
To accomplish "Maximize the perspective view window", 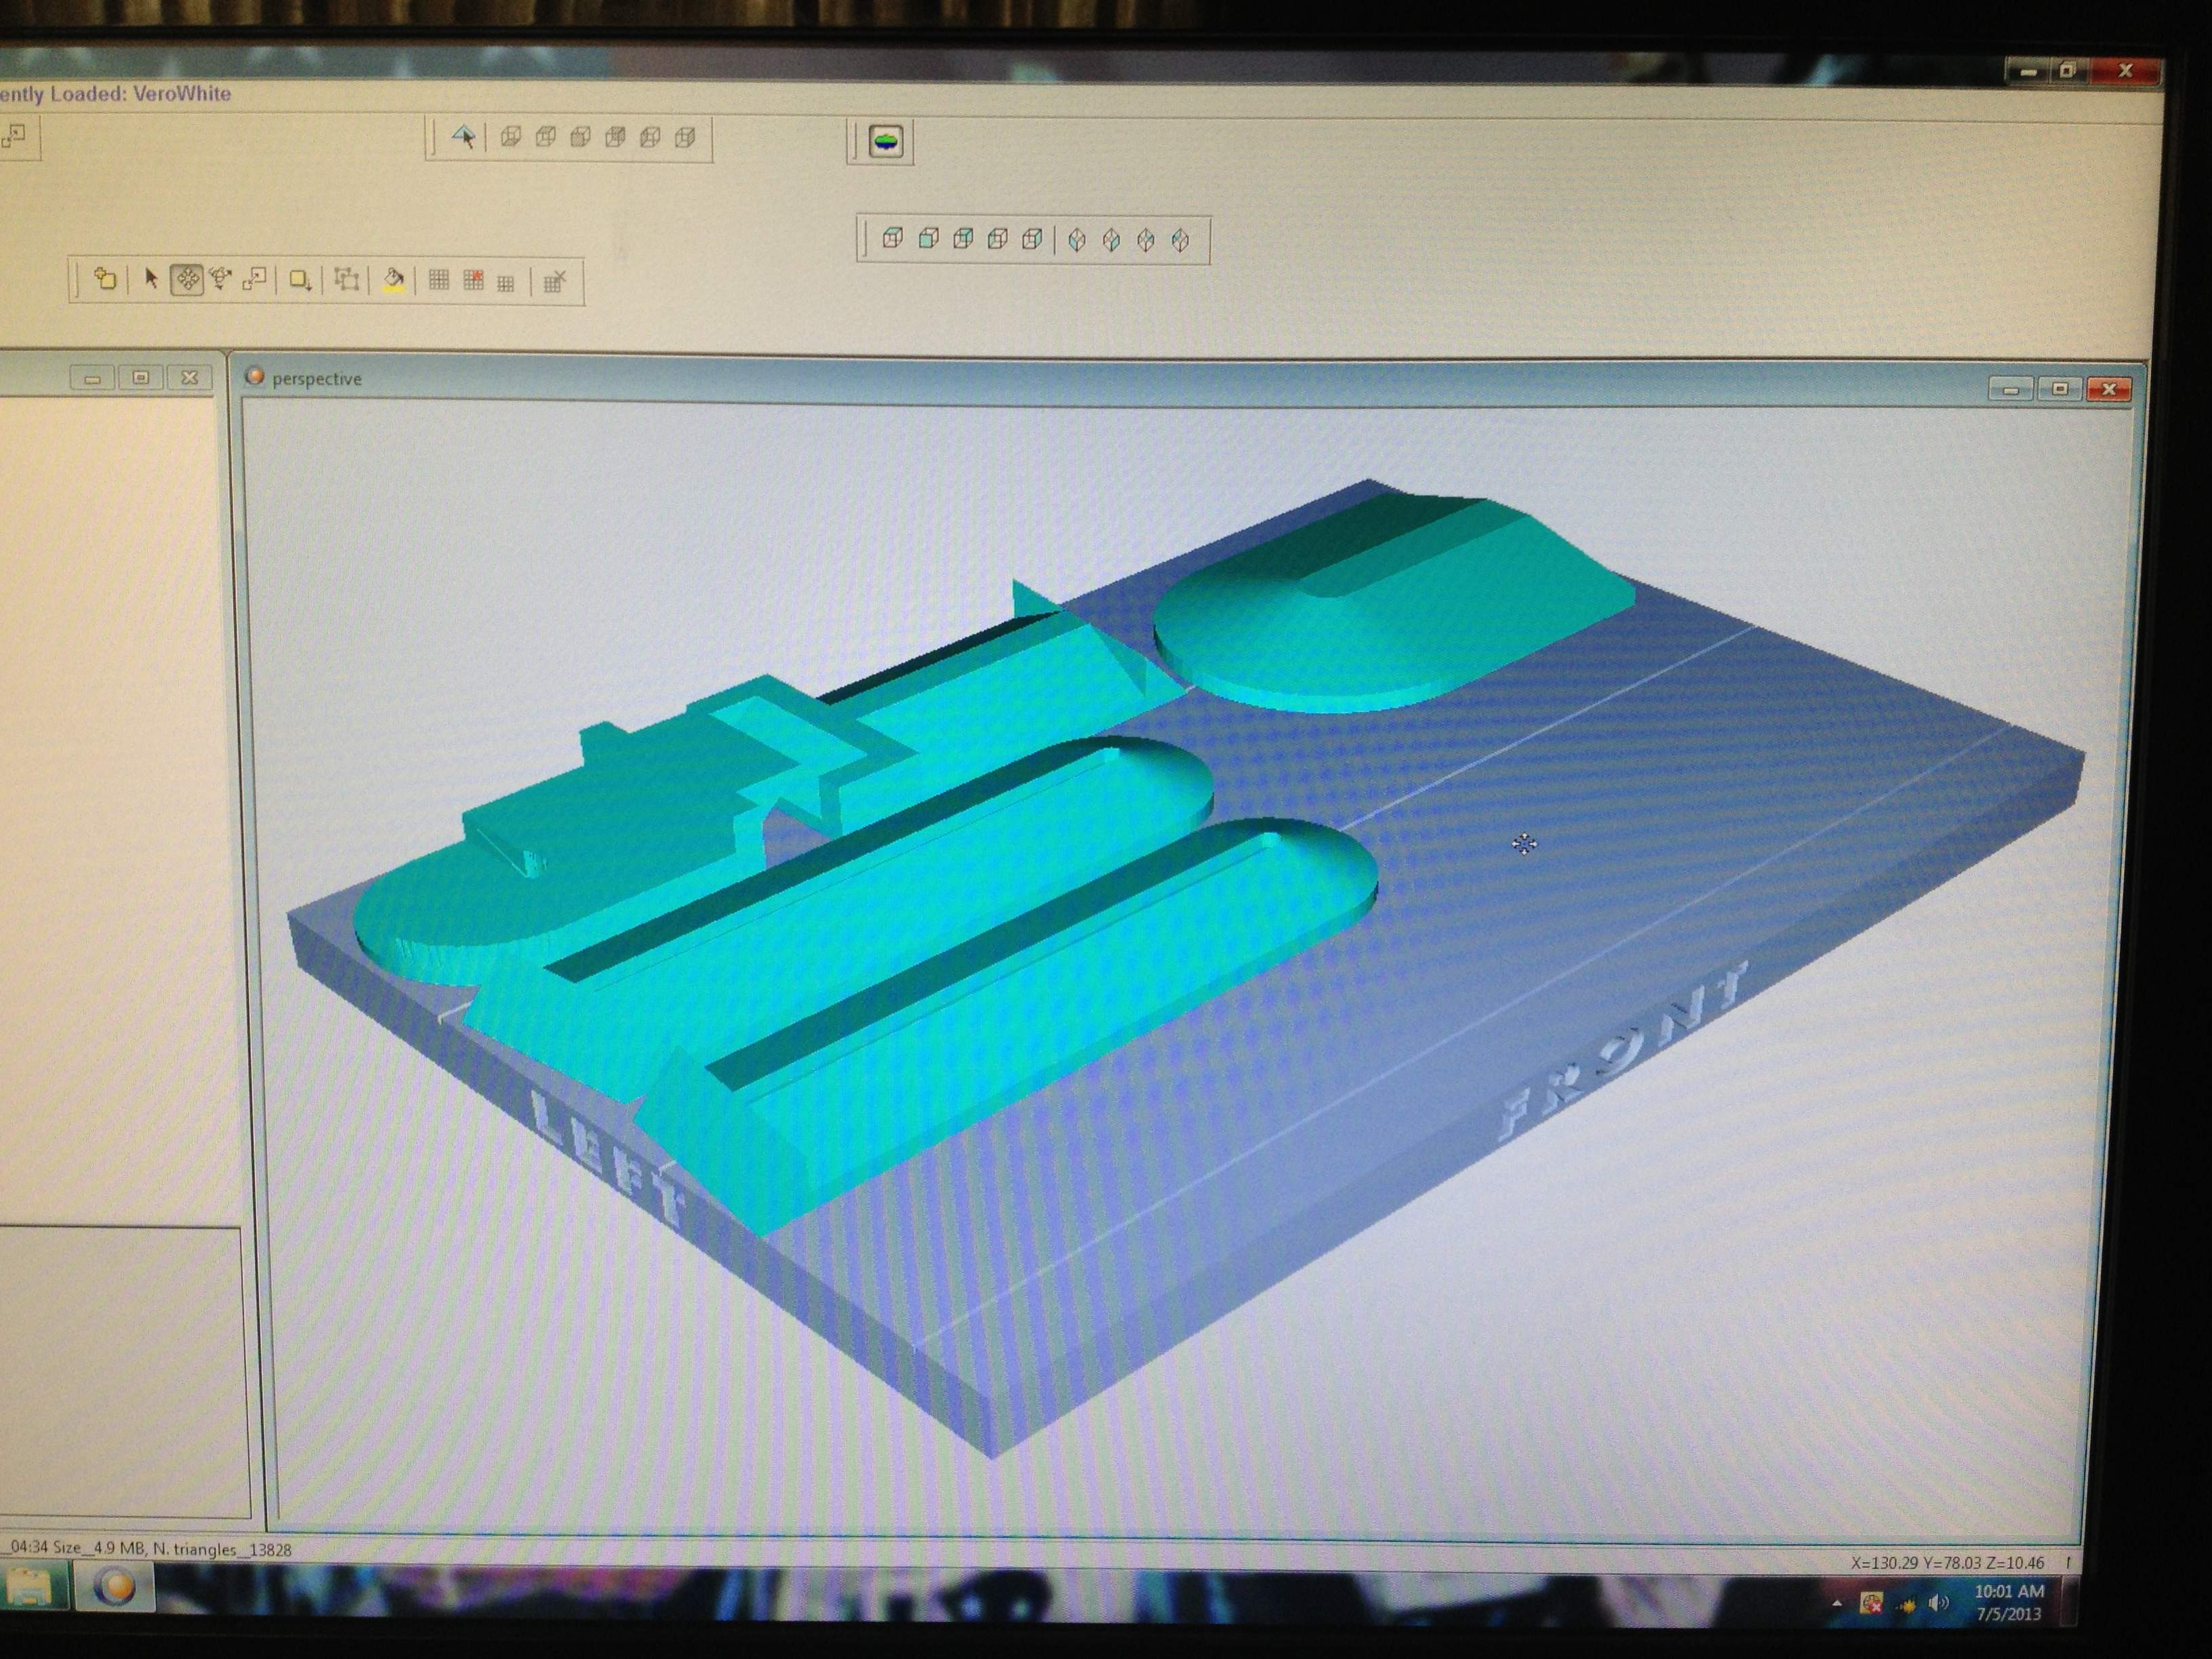I will (x=2060, y=388).
